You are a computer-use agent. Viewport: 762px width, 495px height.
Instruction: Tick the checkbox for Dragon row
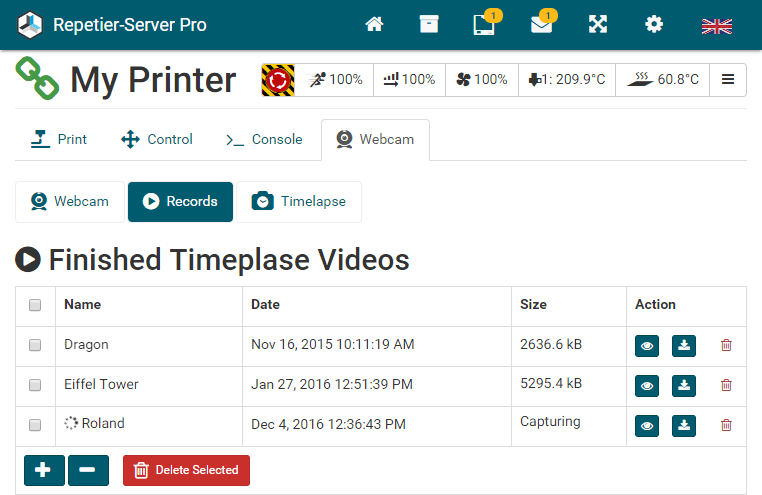pyautogui.click(x=35, y=345)
